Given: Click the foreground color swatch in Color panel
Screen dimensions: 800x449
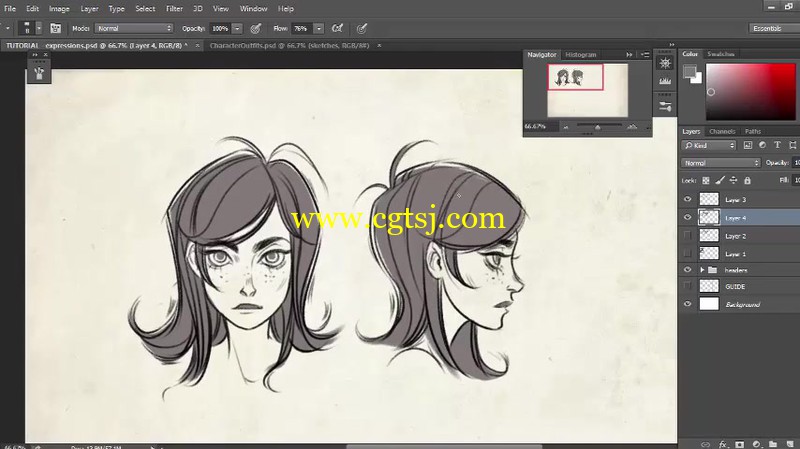Looking at the screenshot, I should 689,71.
